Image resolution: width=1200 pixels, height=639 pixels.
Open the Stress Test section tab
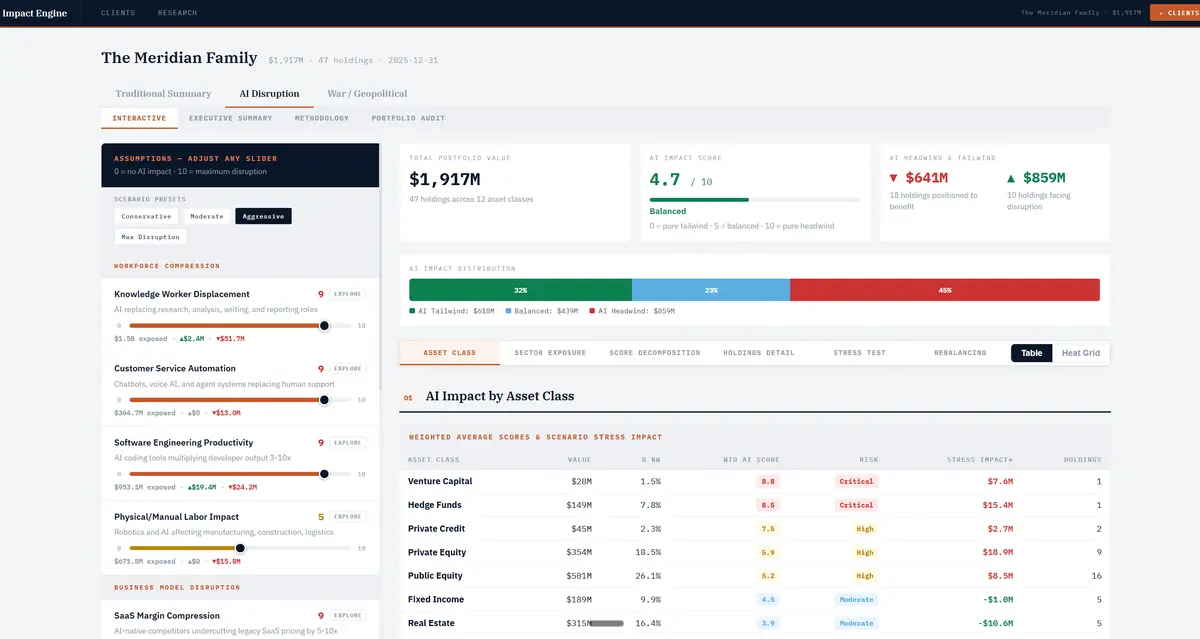(859, 353)
